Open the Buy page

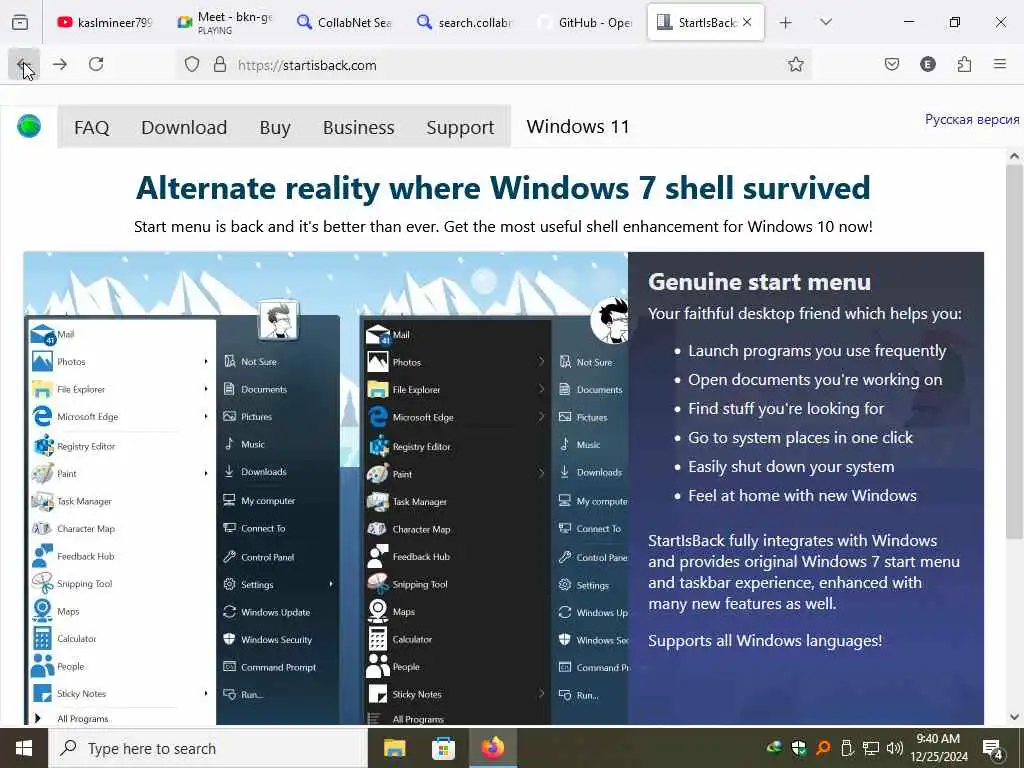click(275, 127)
